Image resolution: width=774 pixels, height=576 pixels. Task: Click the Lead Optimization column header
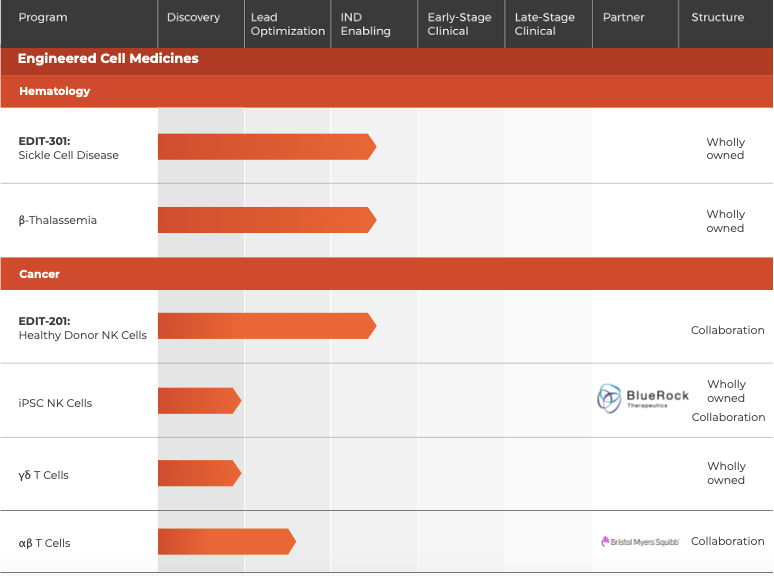(x=287, y=24)
